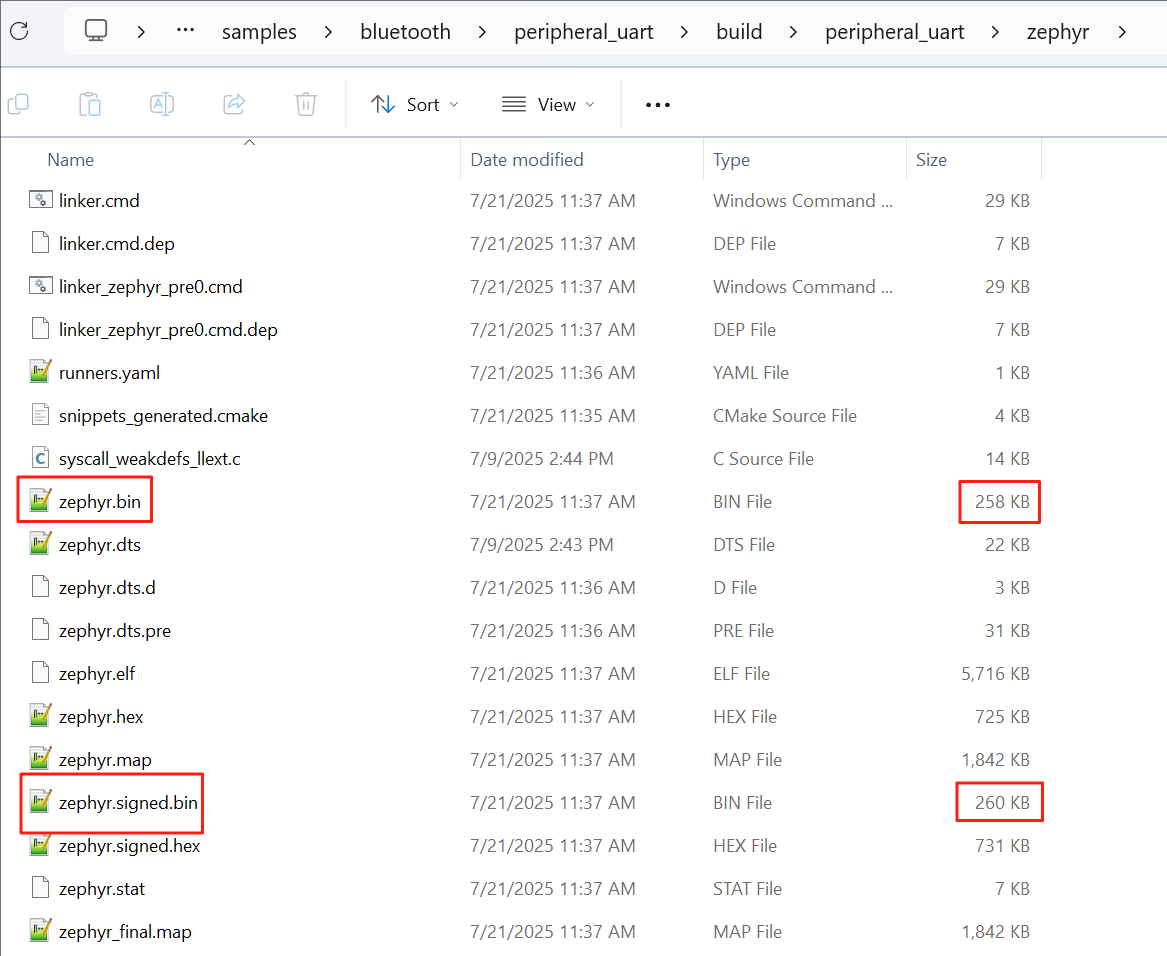Expand chevron before the build breadcrumb
This screenshot has width=1167, height=956.
684,32
